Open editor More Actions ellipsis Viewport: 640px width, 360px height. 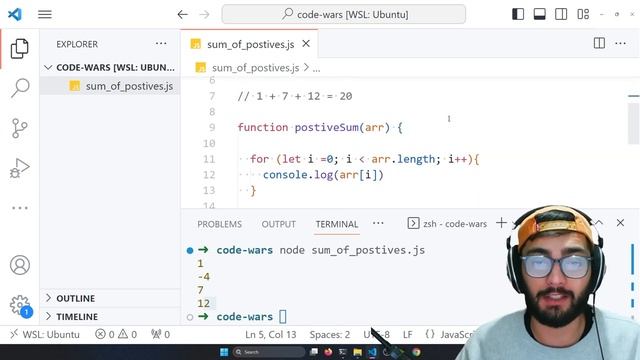[620, 43]
